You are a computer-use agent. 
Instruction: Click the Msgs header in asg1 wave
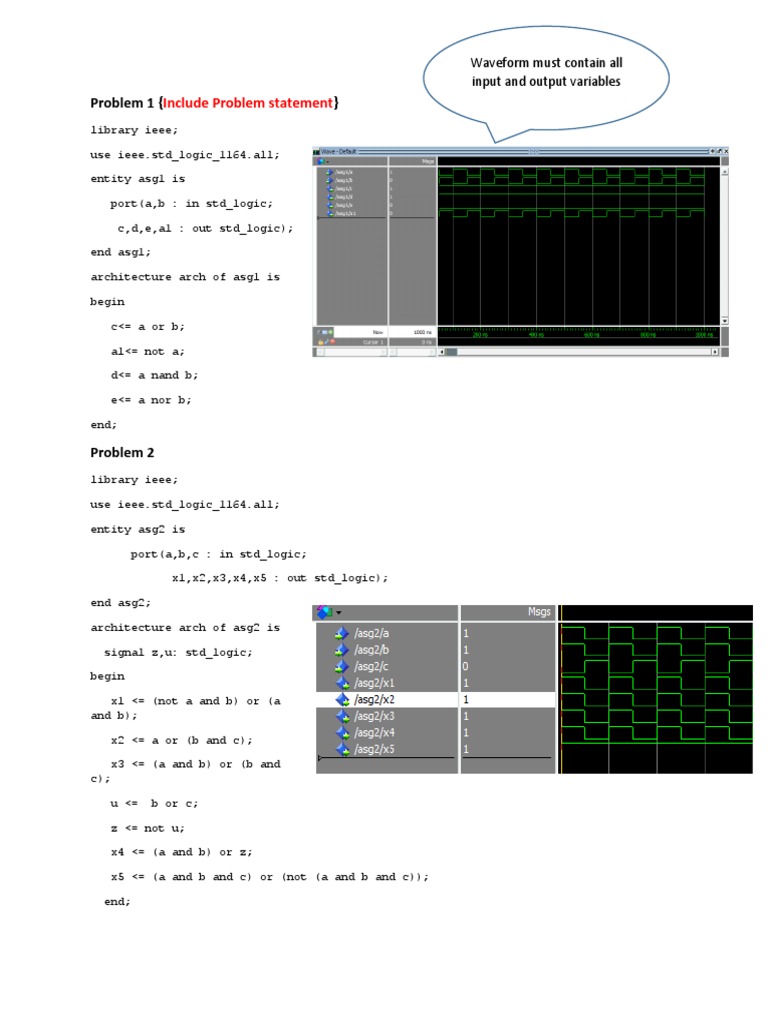(428, 161)
